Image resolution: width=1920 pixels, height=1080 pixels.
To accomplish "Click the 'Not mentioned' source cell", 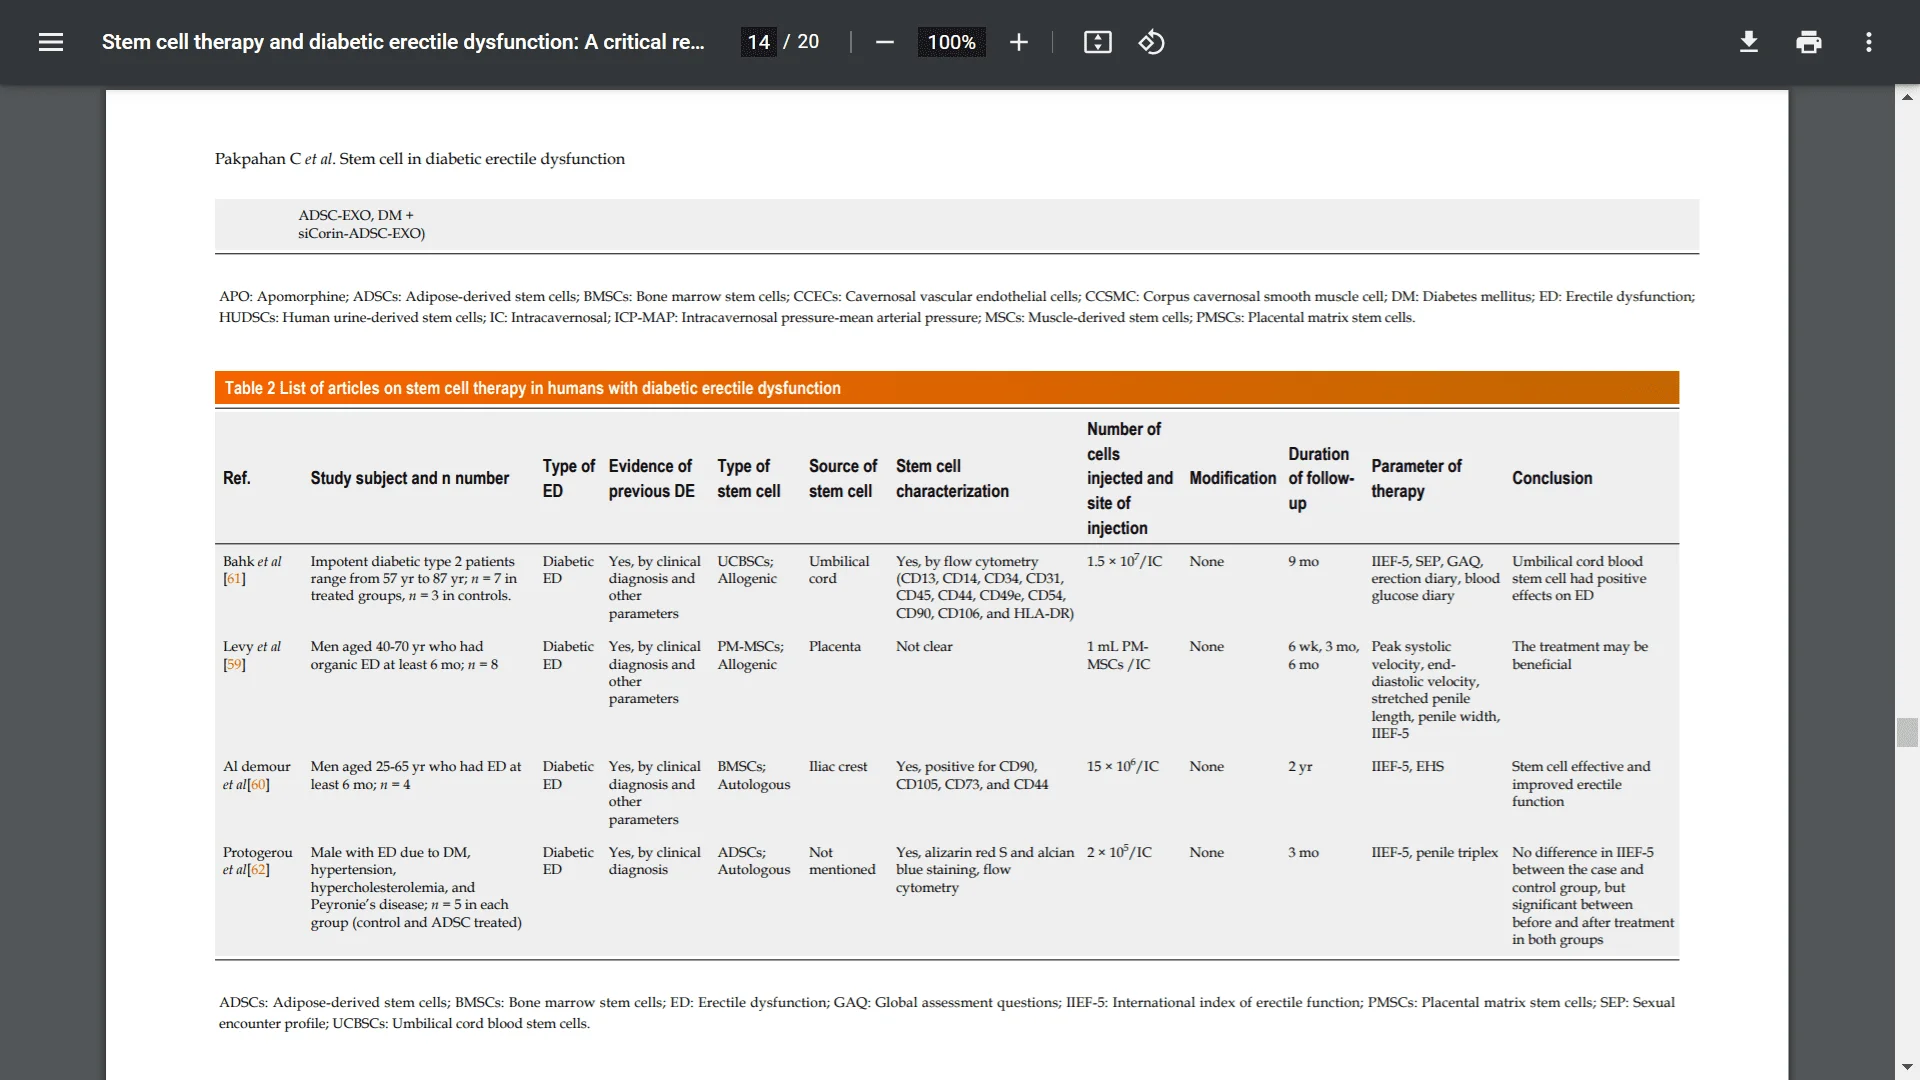I will [842, 861].
